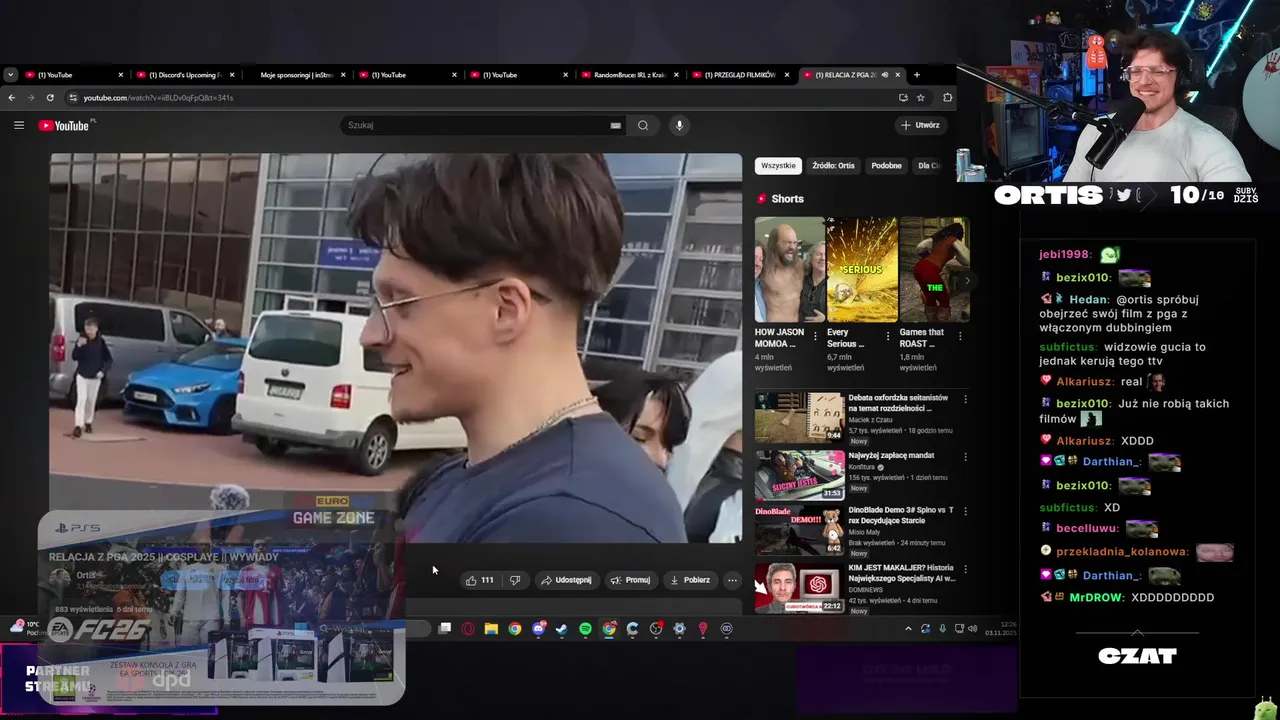Screen dimensions: 1280x720
Task: Click the Shorts section heading
Action: point(787,199)
